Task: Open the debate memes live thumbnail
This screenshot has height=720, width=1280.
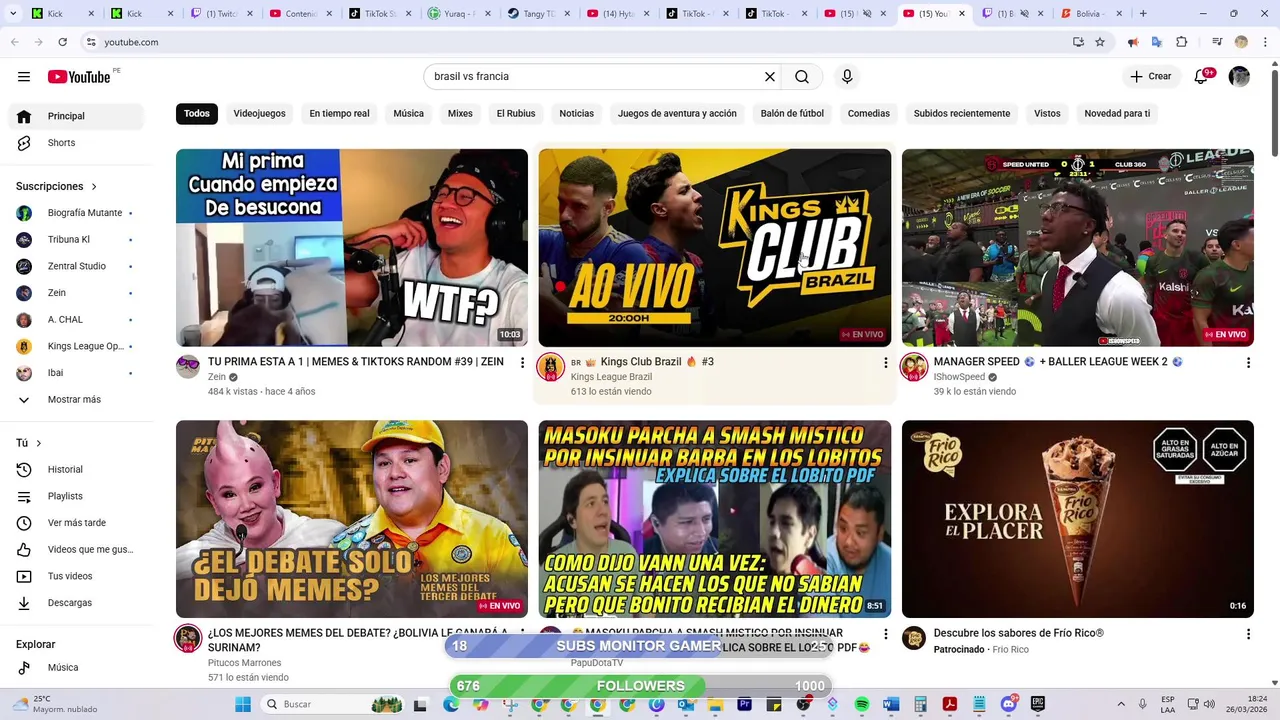Action: tap(352, 519)
